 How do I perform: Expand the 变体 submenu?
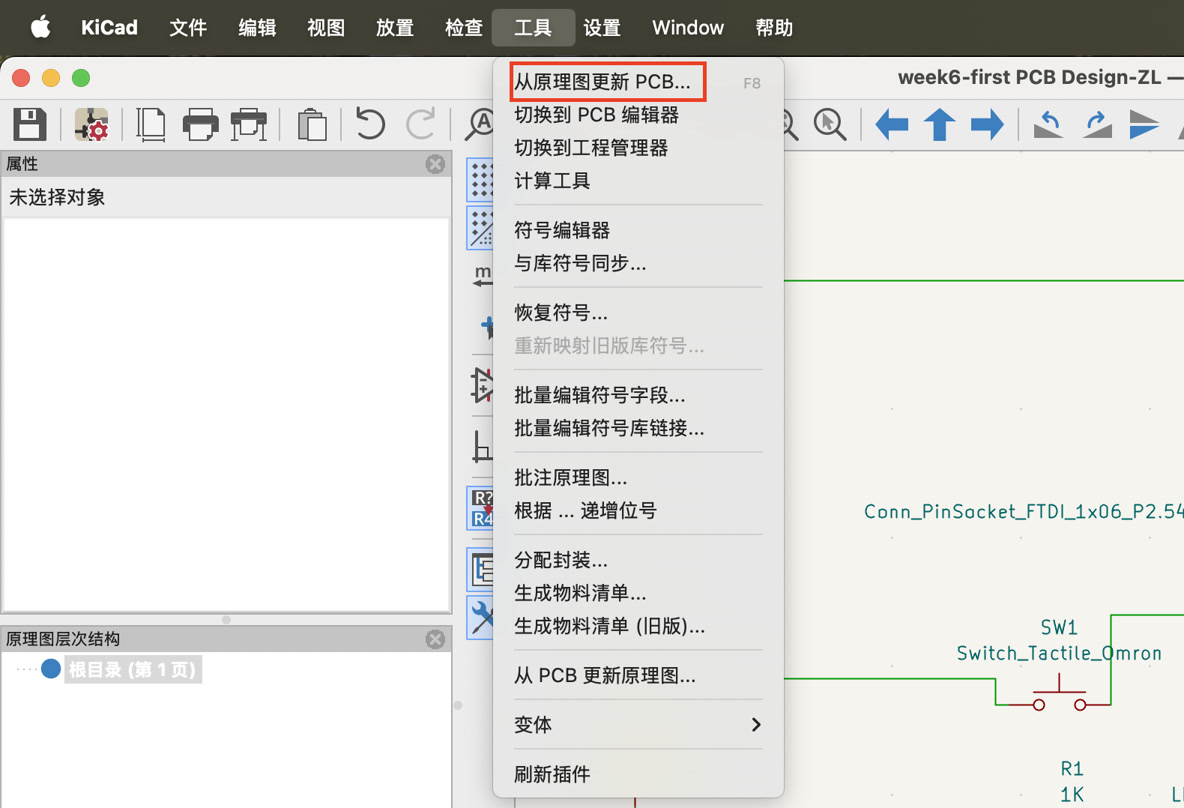638,725
